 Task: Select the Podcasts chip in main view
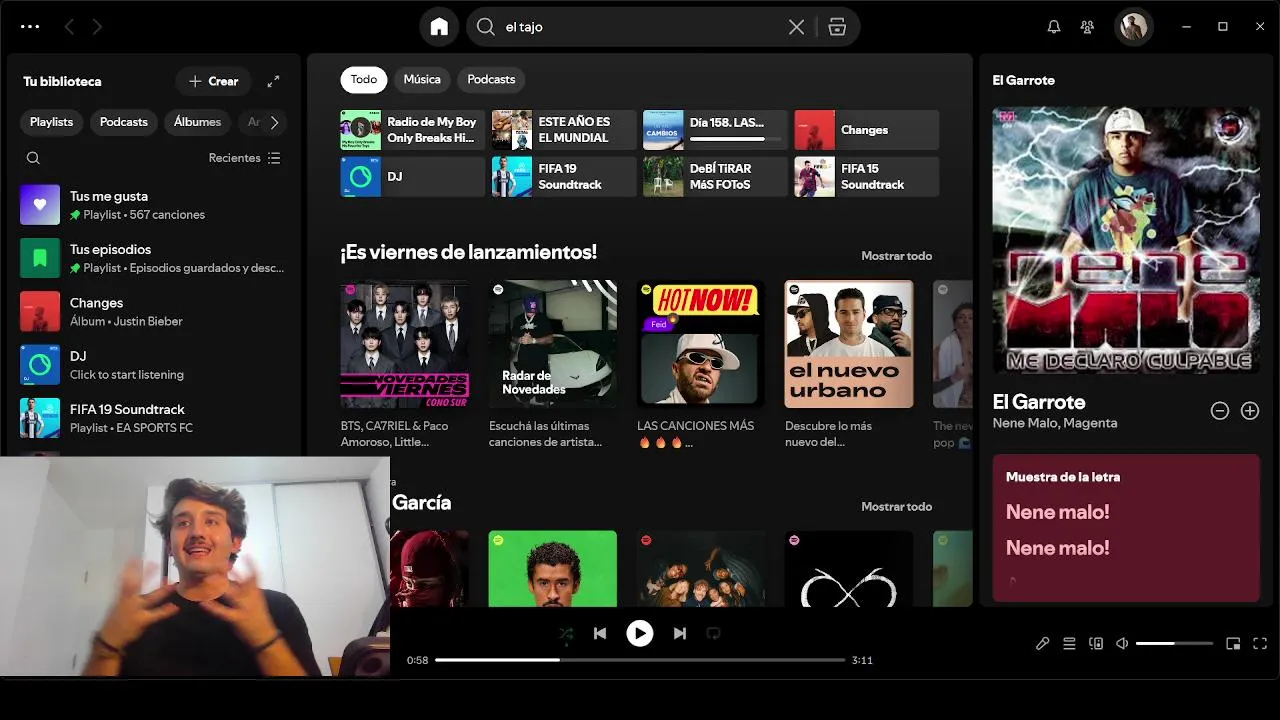[491, 79]
